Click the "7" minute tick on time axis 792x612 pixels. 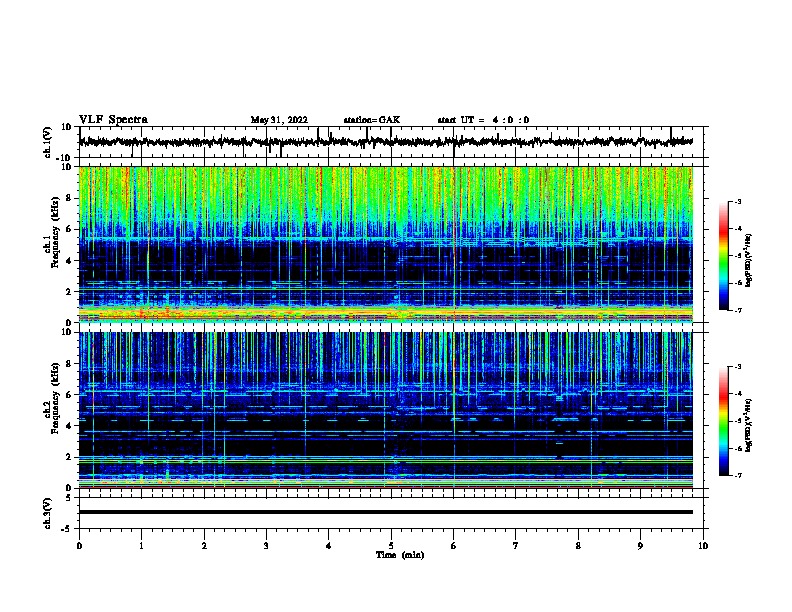pyautogui.click(x=516, y=546)
